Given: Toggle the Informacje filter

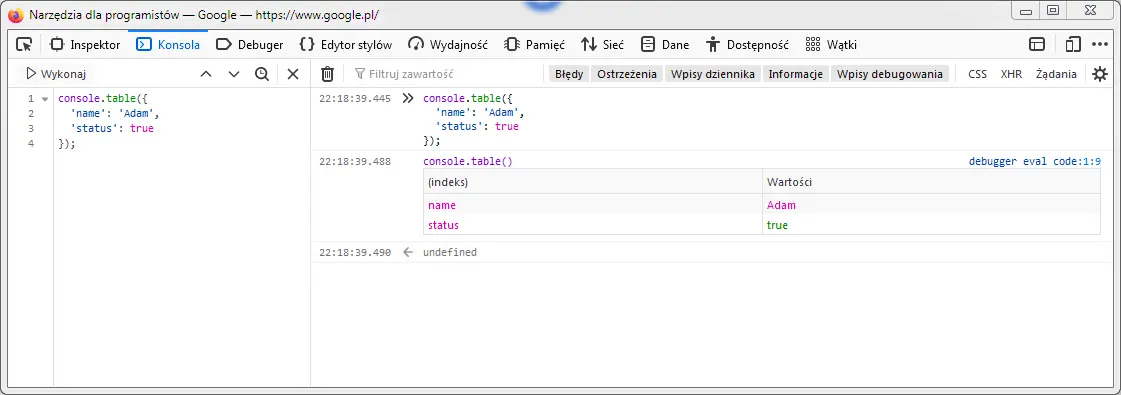Looking at the screenshot, I should click(x=796, y=74).
